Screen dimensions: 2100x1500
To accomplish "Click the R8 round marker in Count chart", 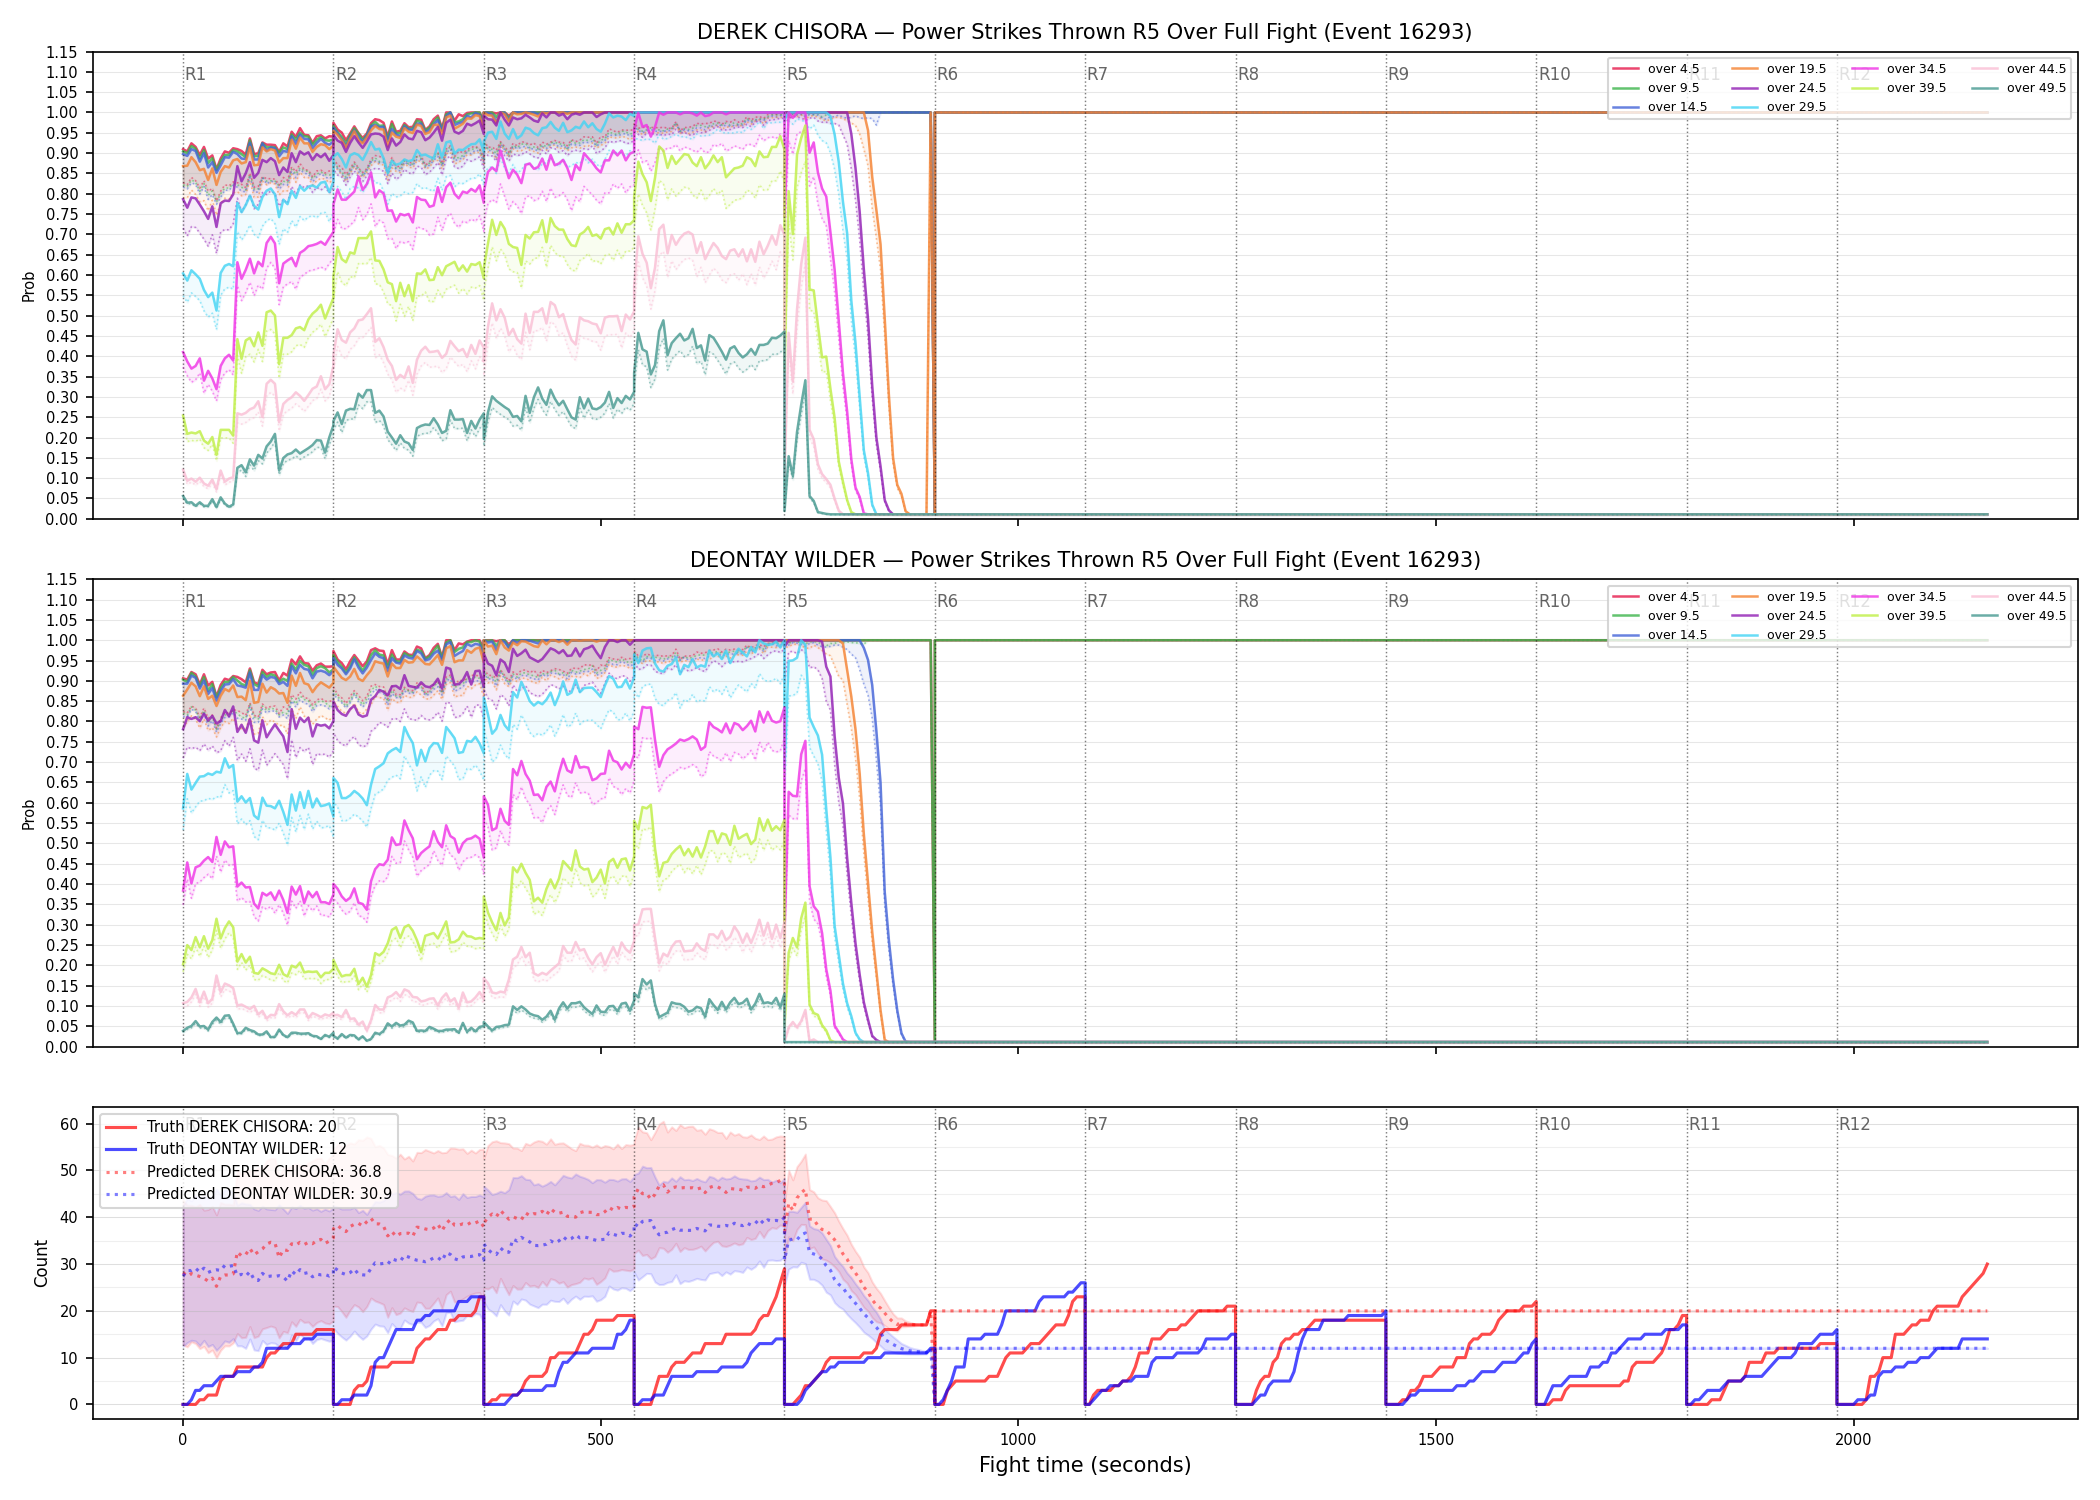I will pos(1248,1124).
